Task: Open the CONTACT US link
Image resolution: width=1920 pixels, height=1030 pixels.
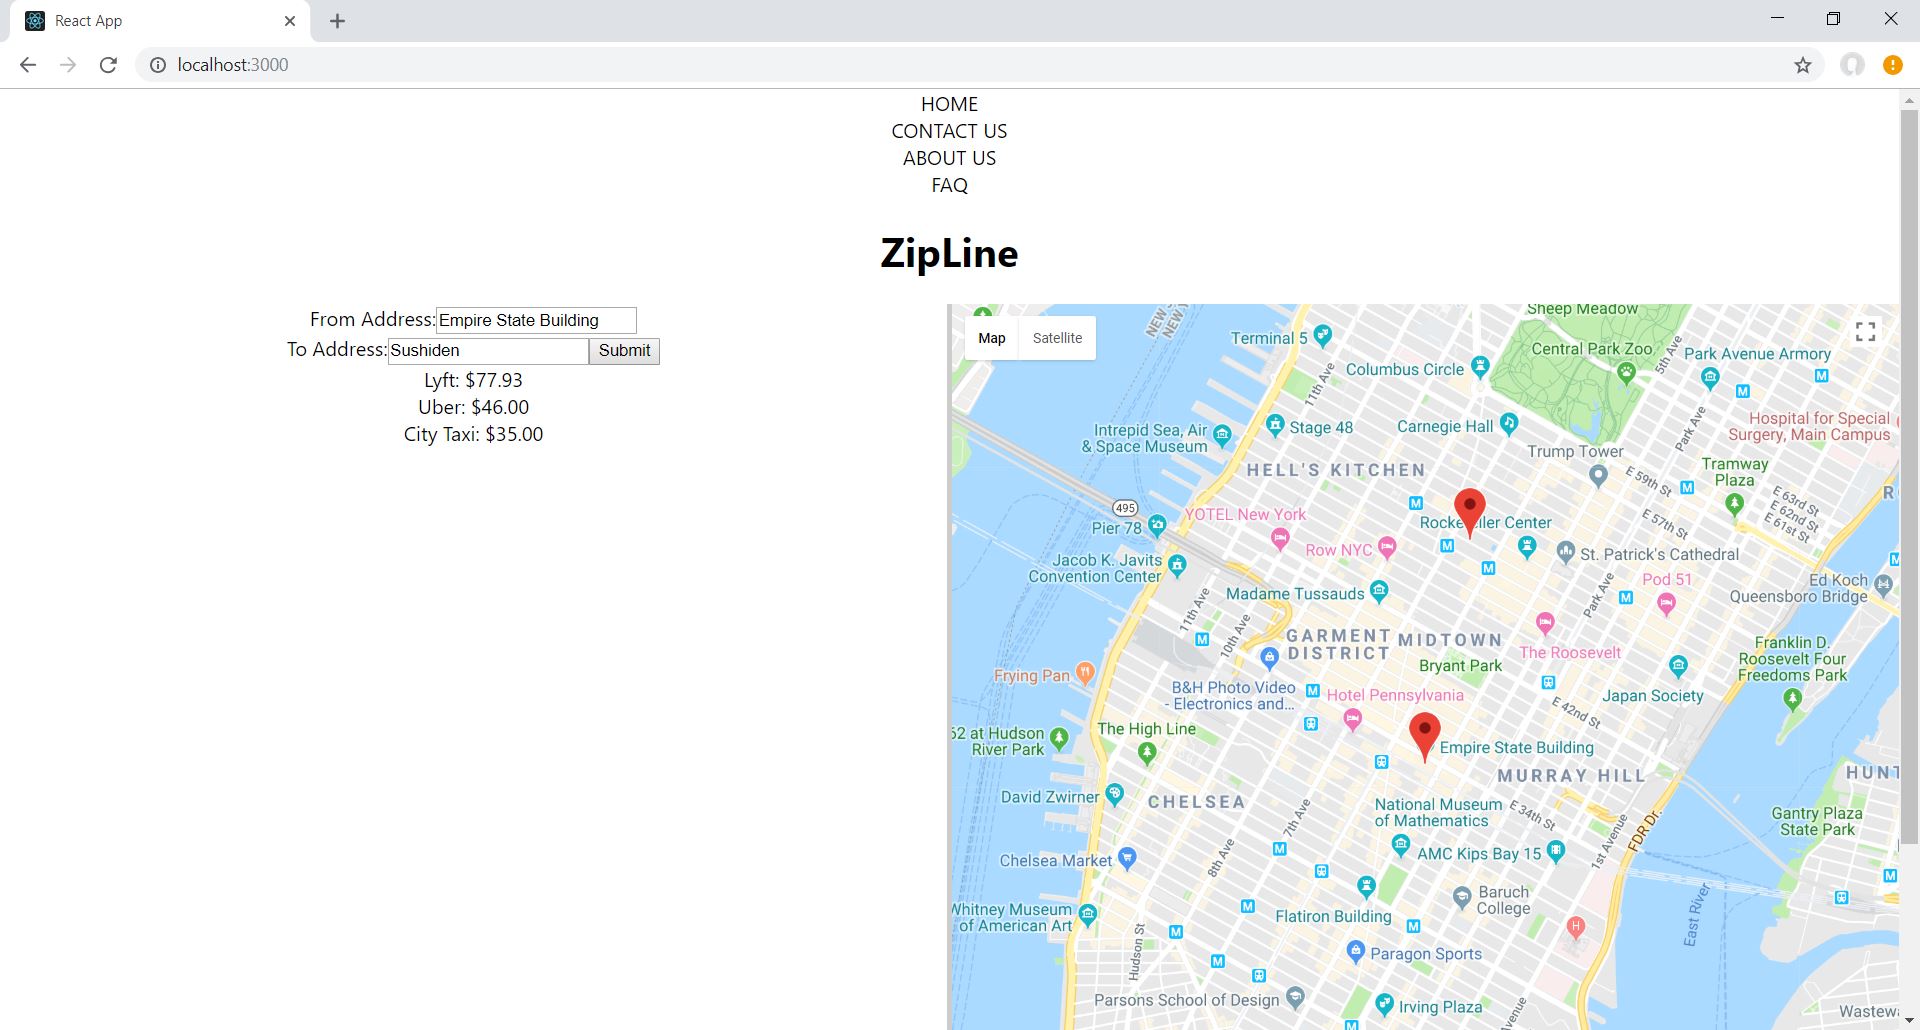Action: pos(949,131)
